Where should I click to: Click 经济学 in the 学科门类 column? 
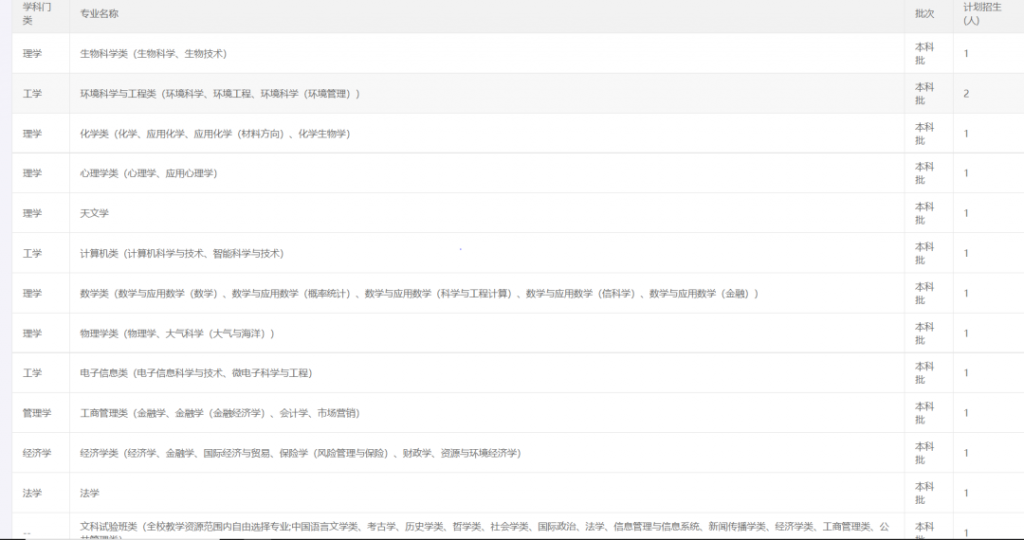tap(37, 453)
